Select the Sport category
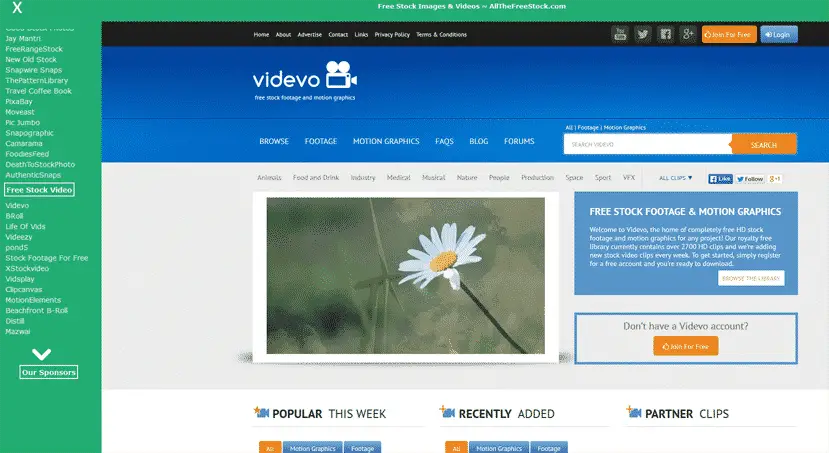Viewport: 829px width, 453px height. pos(603,178)
